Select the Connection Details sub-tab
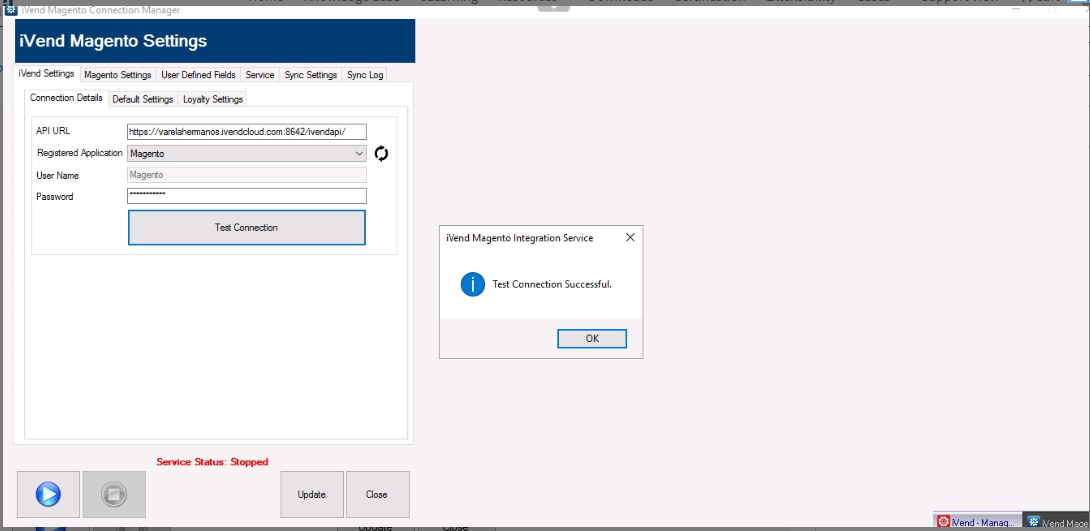The image size is (1090, 531). tap(67, 98)
